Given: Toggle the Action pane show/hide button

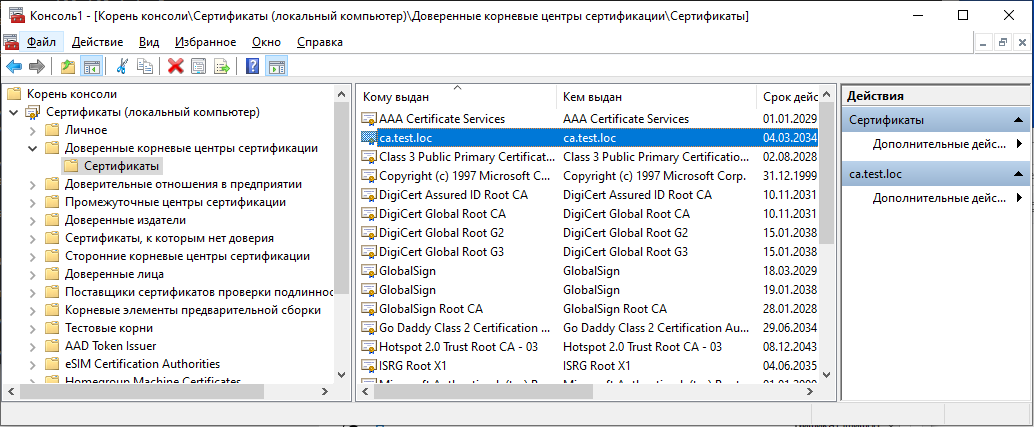Looking at the screenshot, I should (x=276, y=67).
